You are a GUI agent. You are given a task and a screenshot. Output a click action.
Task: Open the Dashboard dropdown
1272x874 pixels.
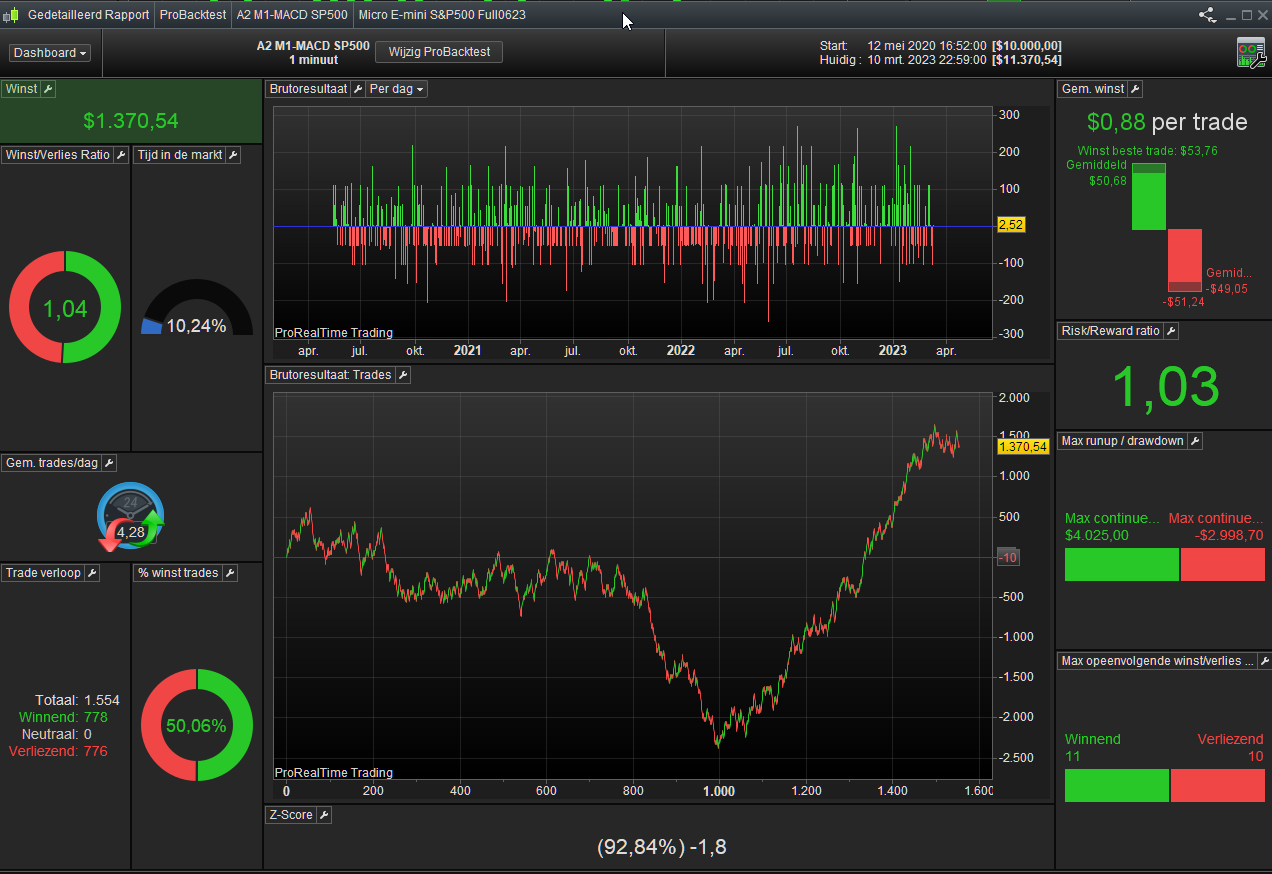pyautogui.click(x=50, y=53)
